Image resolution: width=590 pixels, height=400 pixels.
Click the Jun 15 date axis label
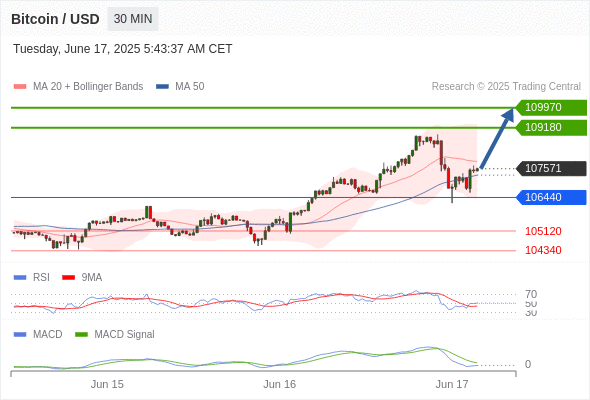tap(107, 384)
